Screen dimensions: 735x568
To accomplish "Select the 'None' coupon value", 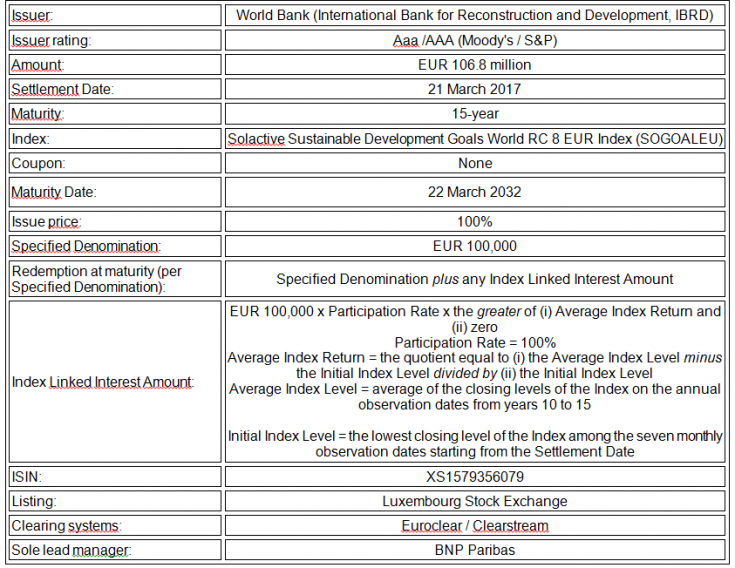I will [475, 163].
